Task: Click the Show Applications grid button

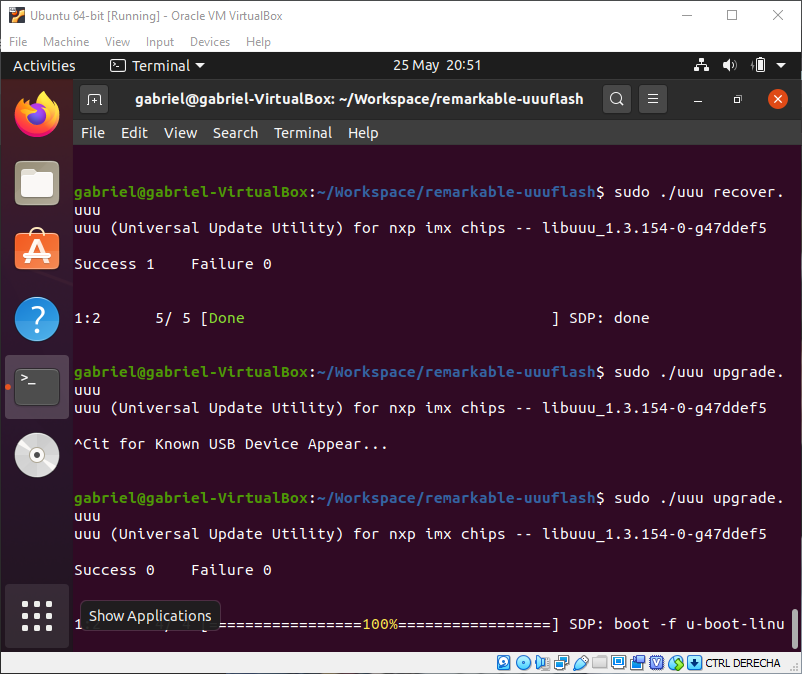Action: tap(37, 616)
